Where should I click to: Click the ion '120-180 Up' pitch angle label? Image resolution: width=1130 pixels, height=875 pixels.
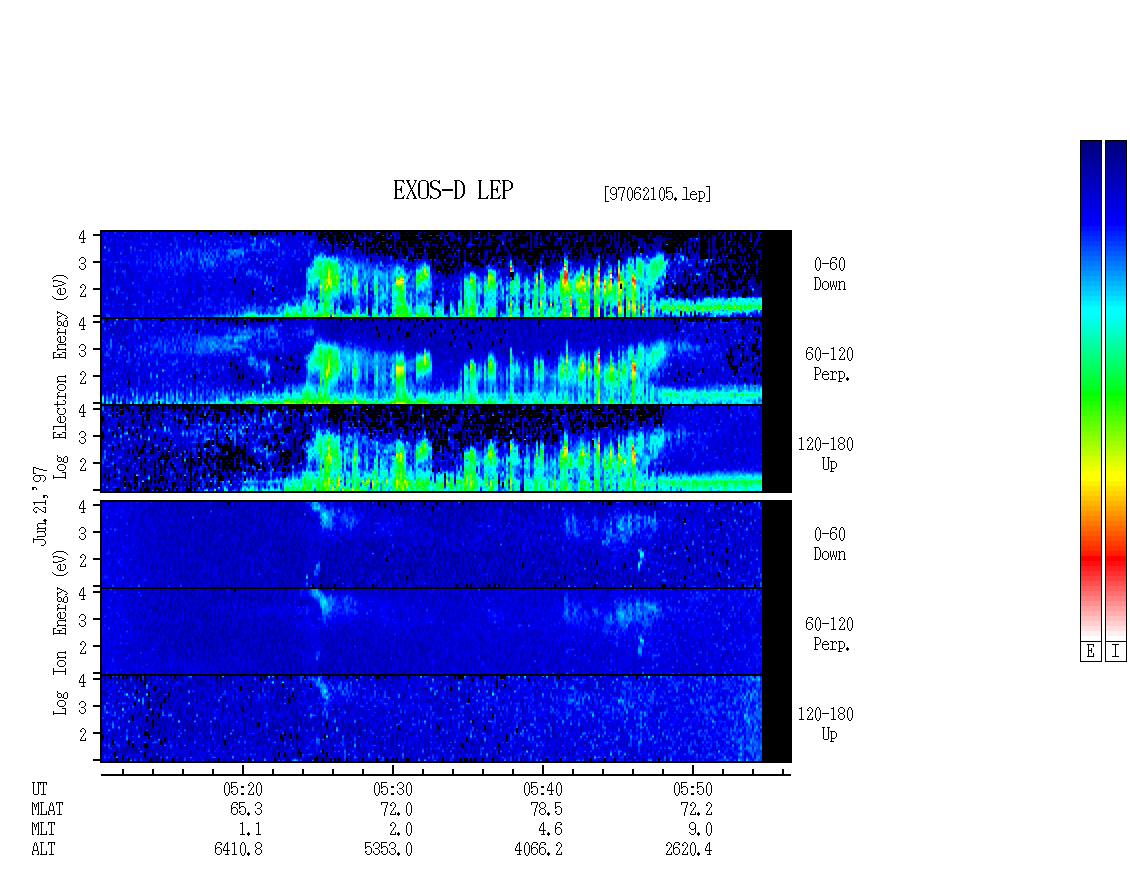coord(826,724)
